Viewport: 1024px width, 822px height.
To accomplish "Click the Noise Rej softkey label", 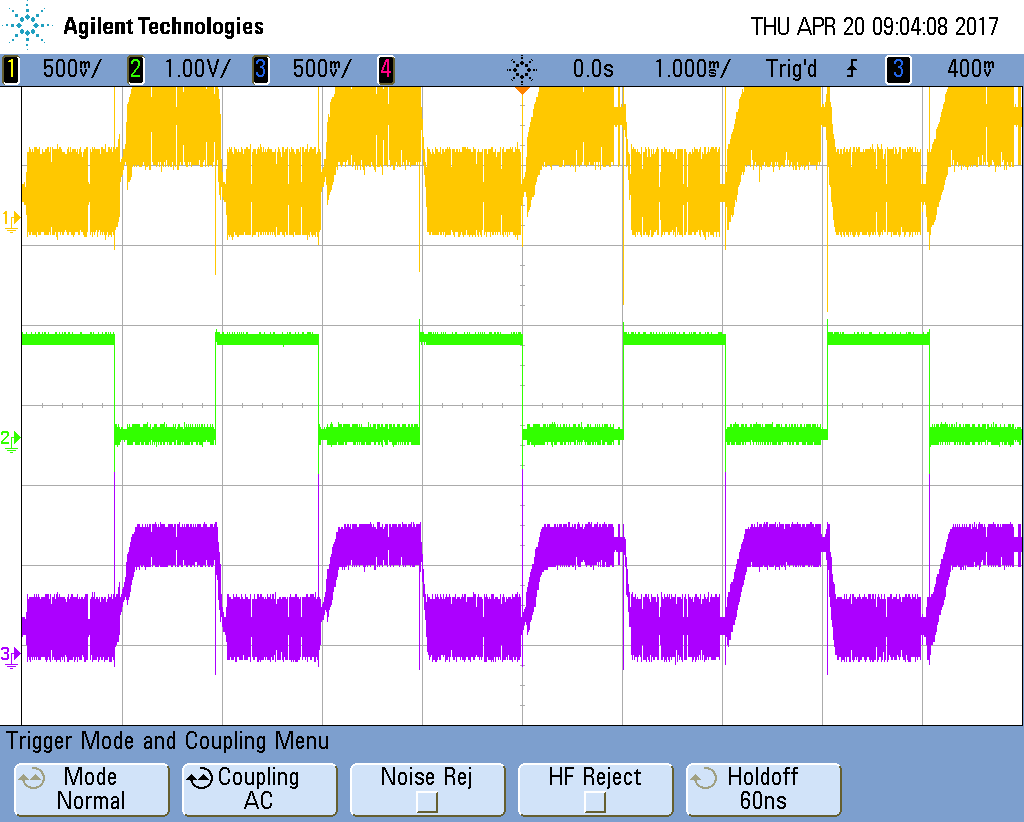I will [x=426, y=777].
